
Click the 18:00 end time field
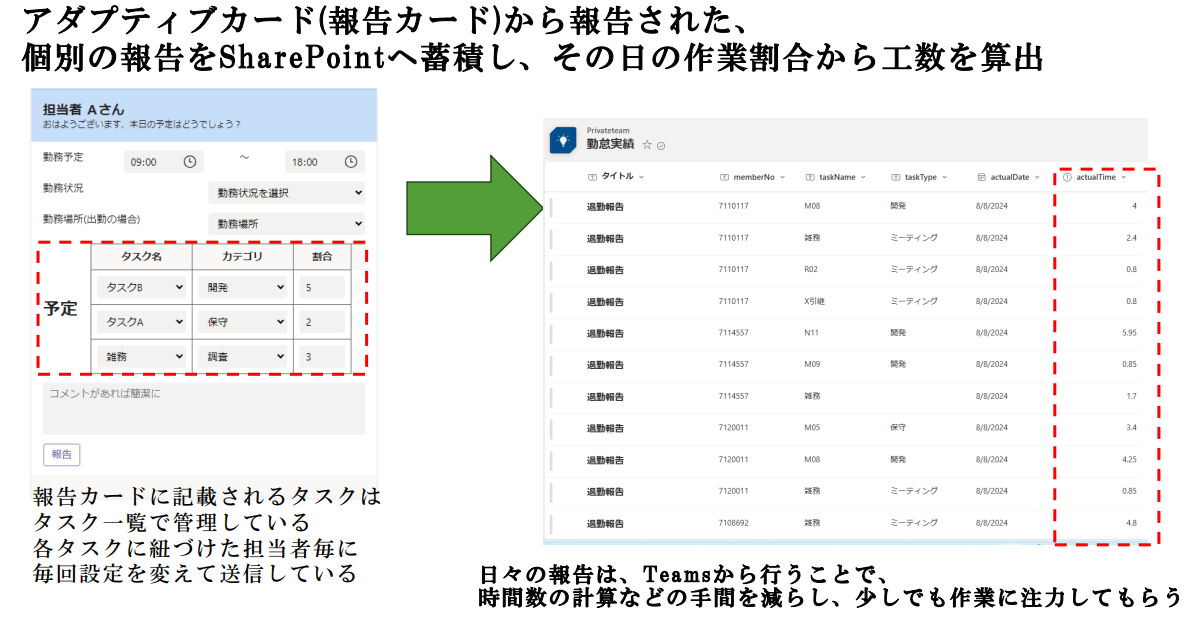pos(325,161)
